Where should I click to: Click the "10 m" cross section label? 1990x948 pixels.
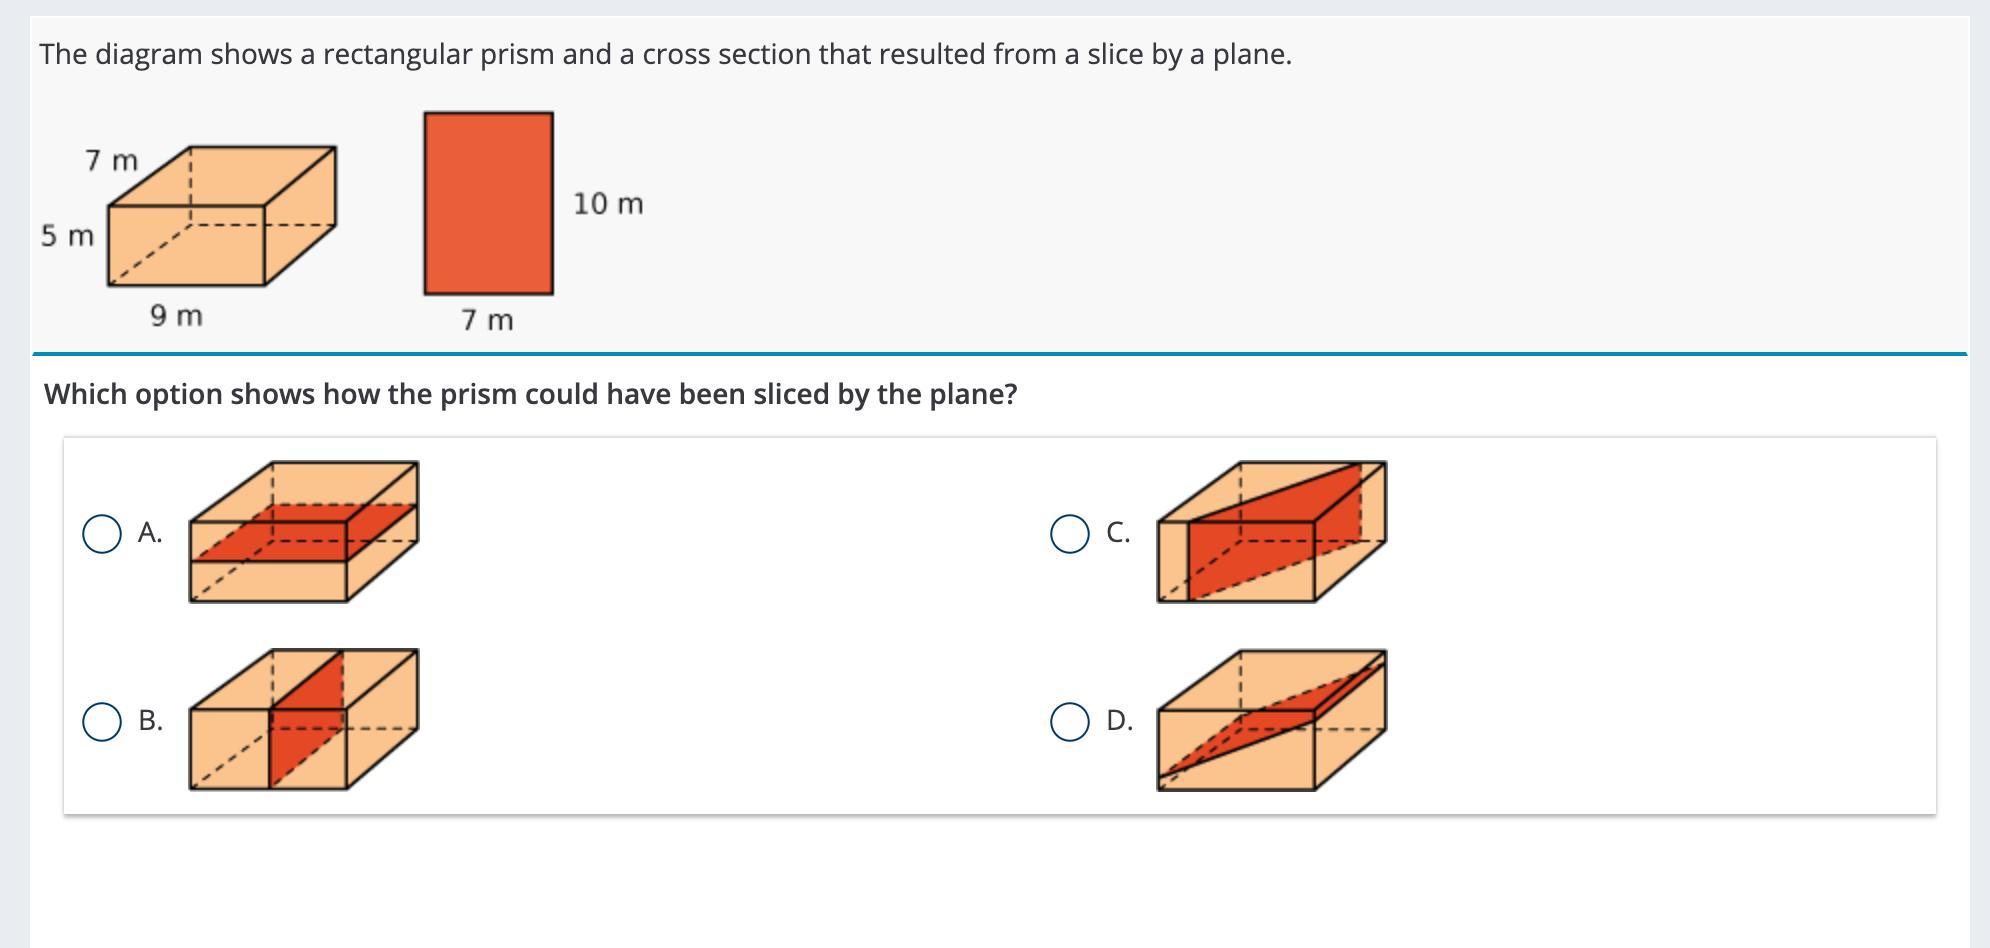tap(608, 204)
